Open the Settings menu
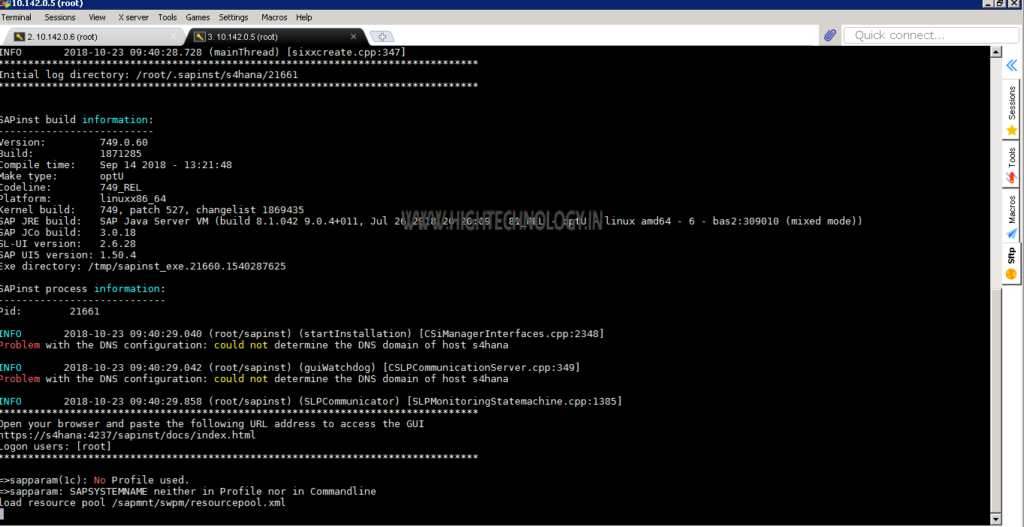Viewport: 1024px width, 527px height. (x=233, y=17)
